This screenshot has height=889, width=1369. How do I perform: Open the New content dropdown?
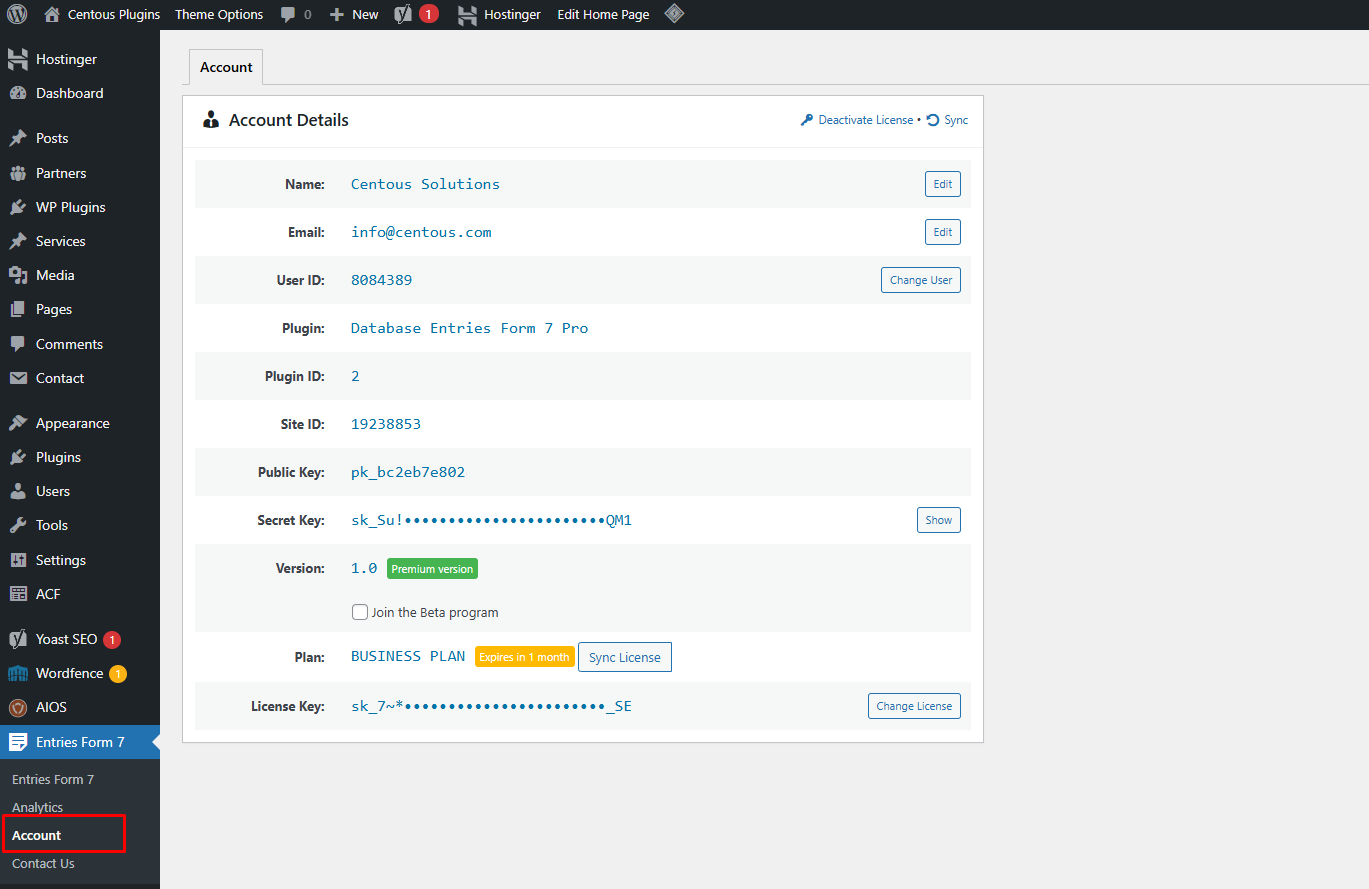click(354, 15)
